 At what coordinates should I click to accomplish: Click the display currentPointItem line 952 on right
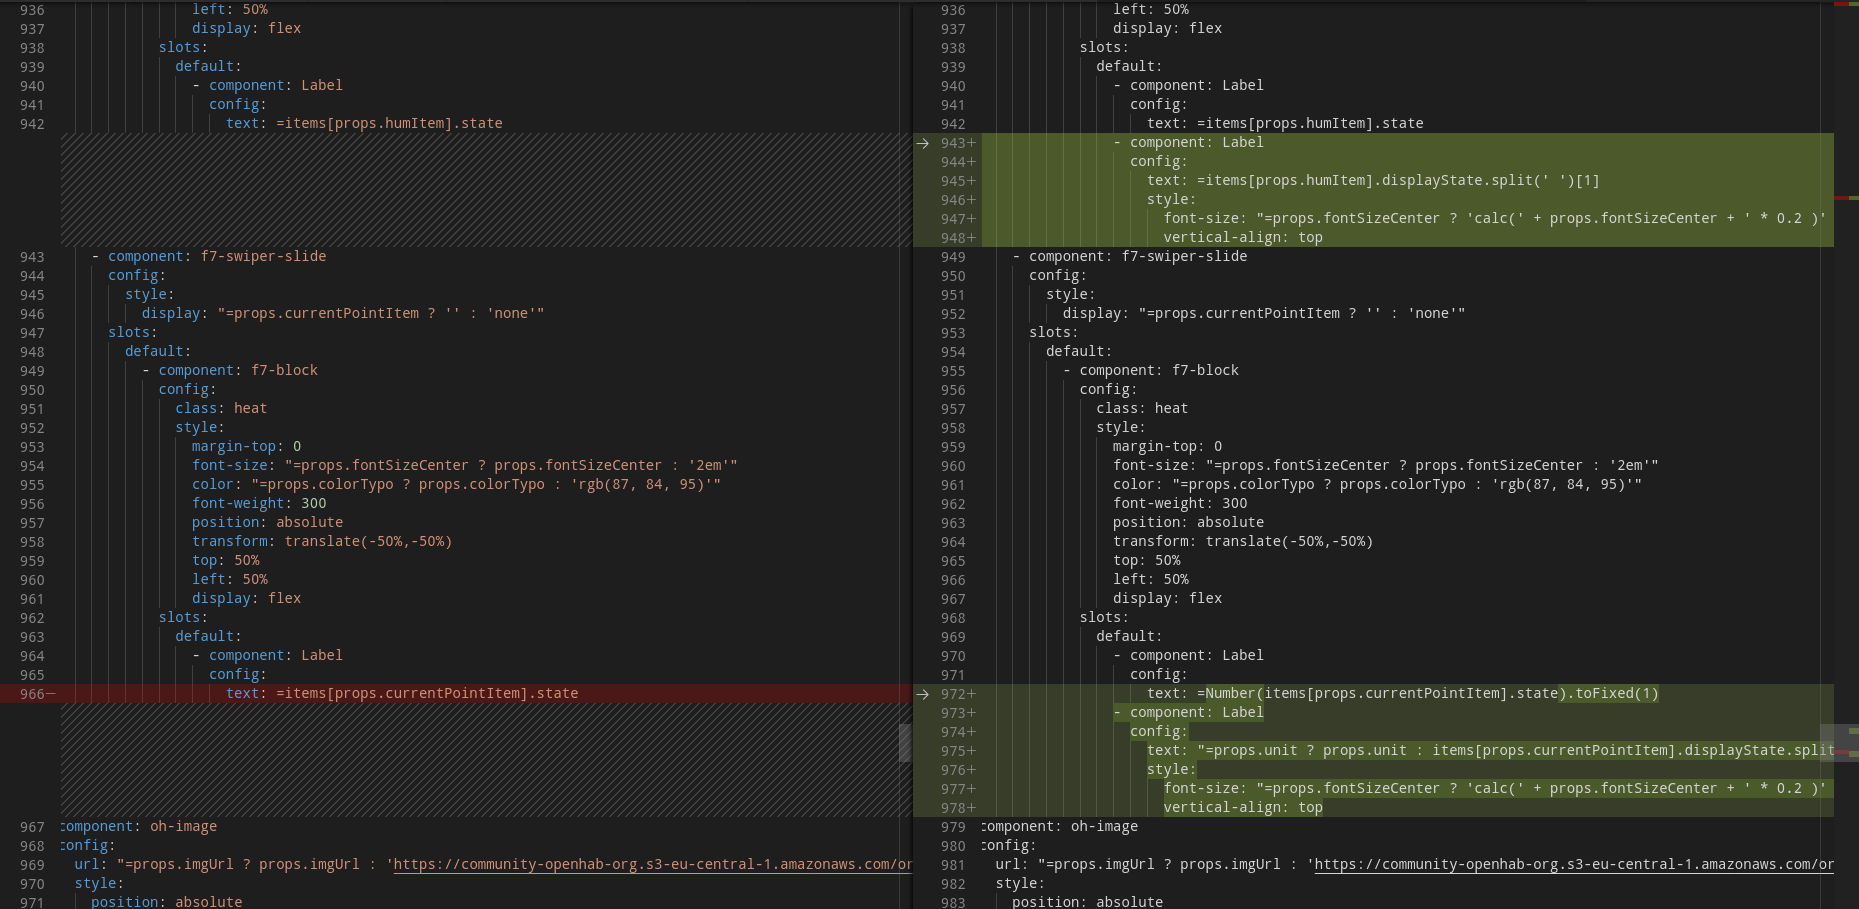[x=1264, y=314]
